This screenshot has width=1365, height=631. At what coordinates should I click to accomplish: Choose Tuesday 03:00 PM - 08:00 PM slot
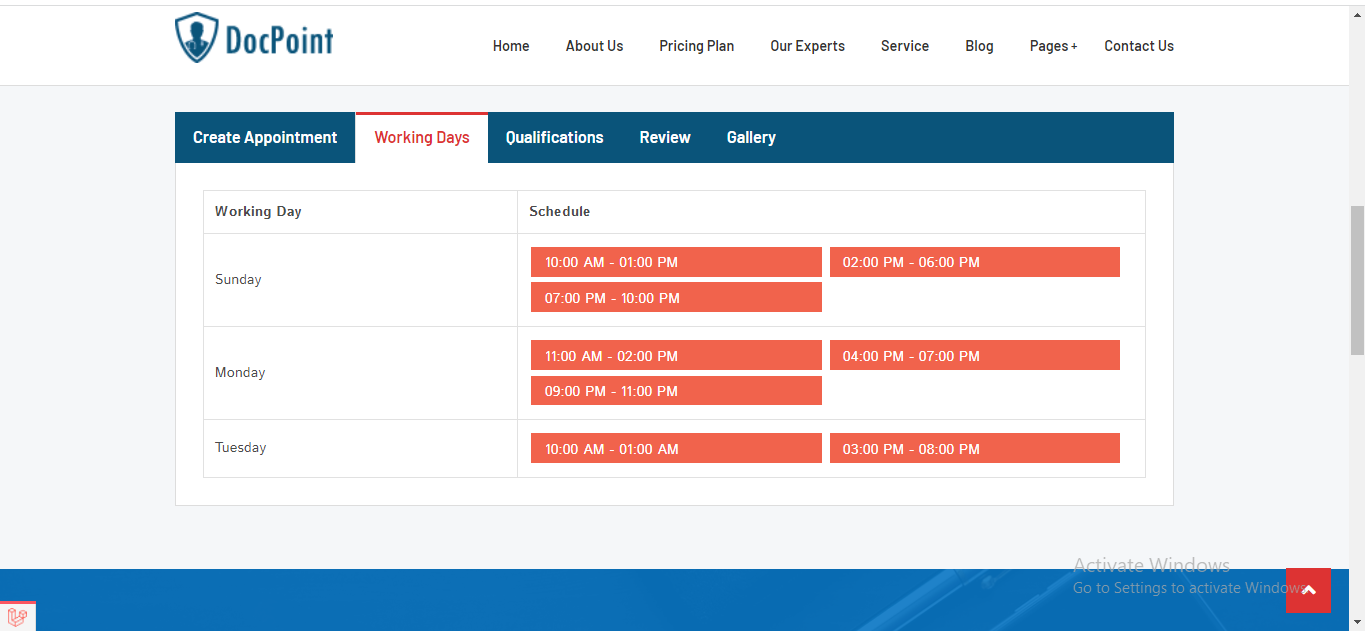click(x=974, y=449)
